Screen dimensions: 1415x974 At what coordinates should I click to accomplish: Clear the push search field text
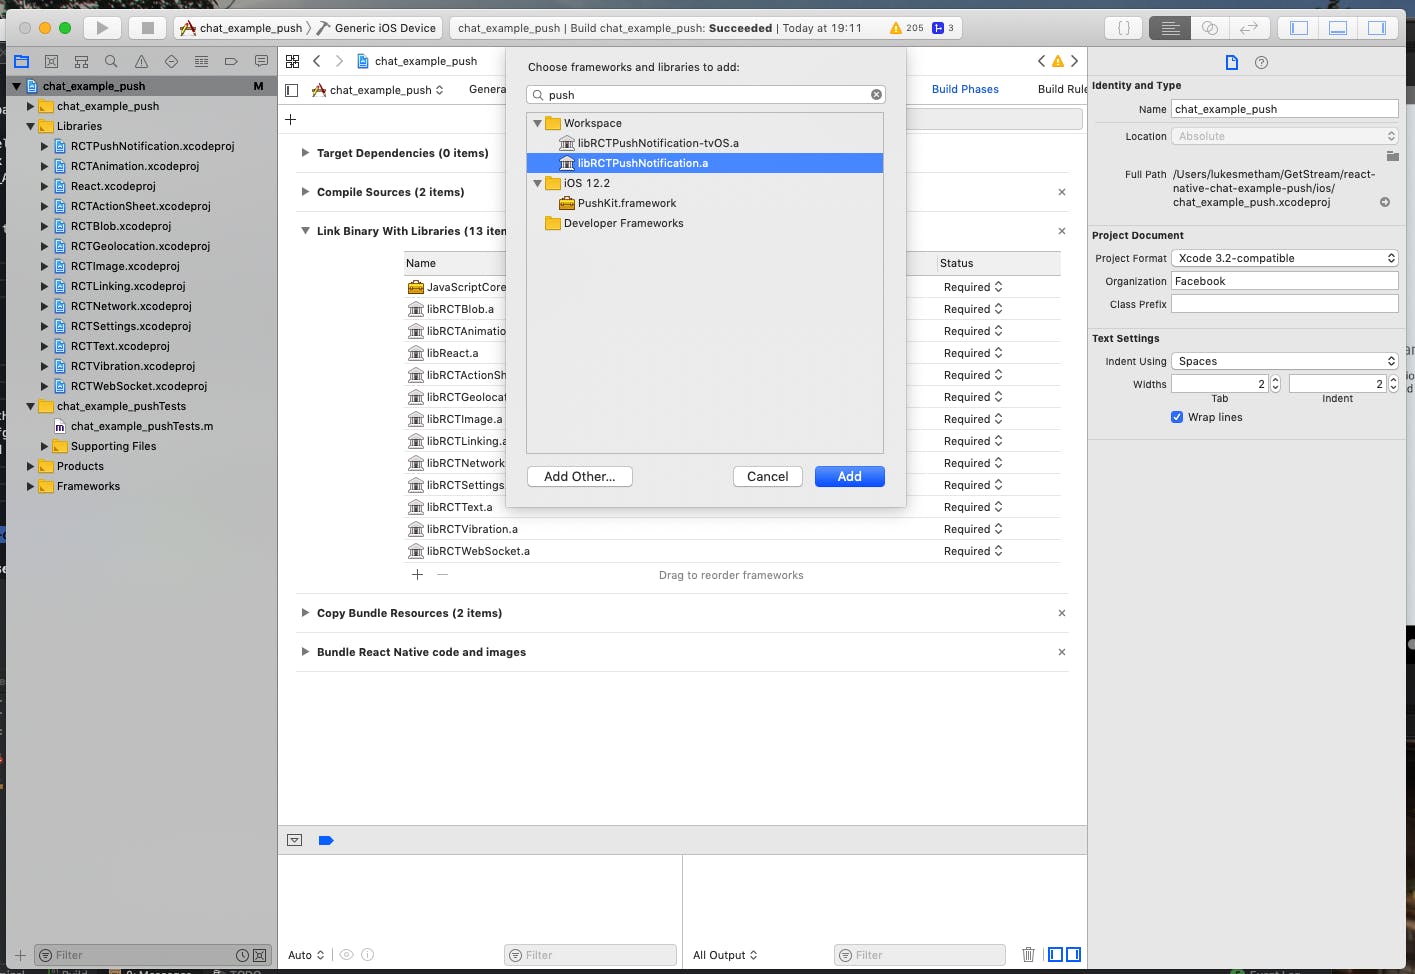pos(876,95)
